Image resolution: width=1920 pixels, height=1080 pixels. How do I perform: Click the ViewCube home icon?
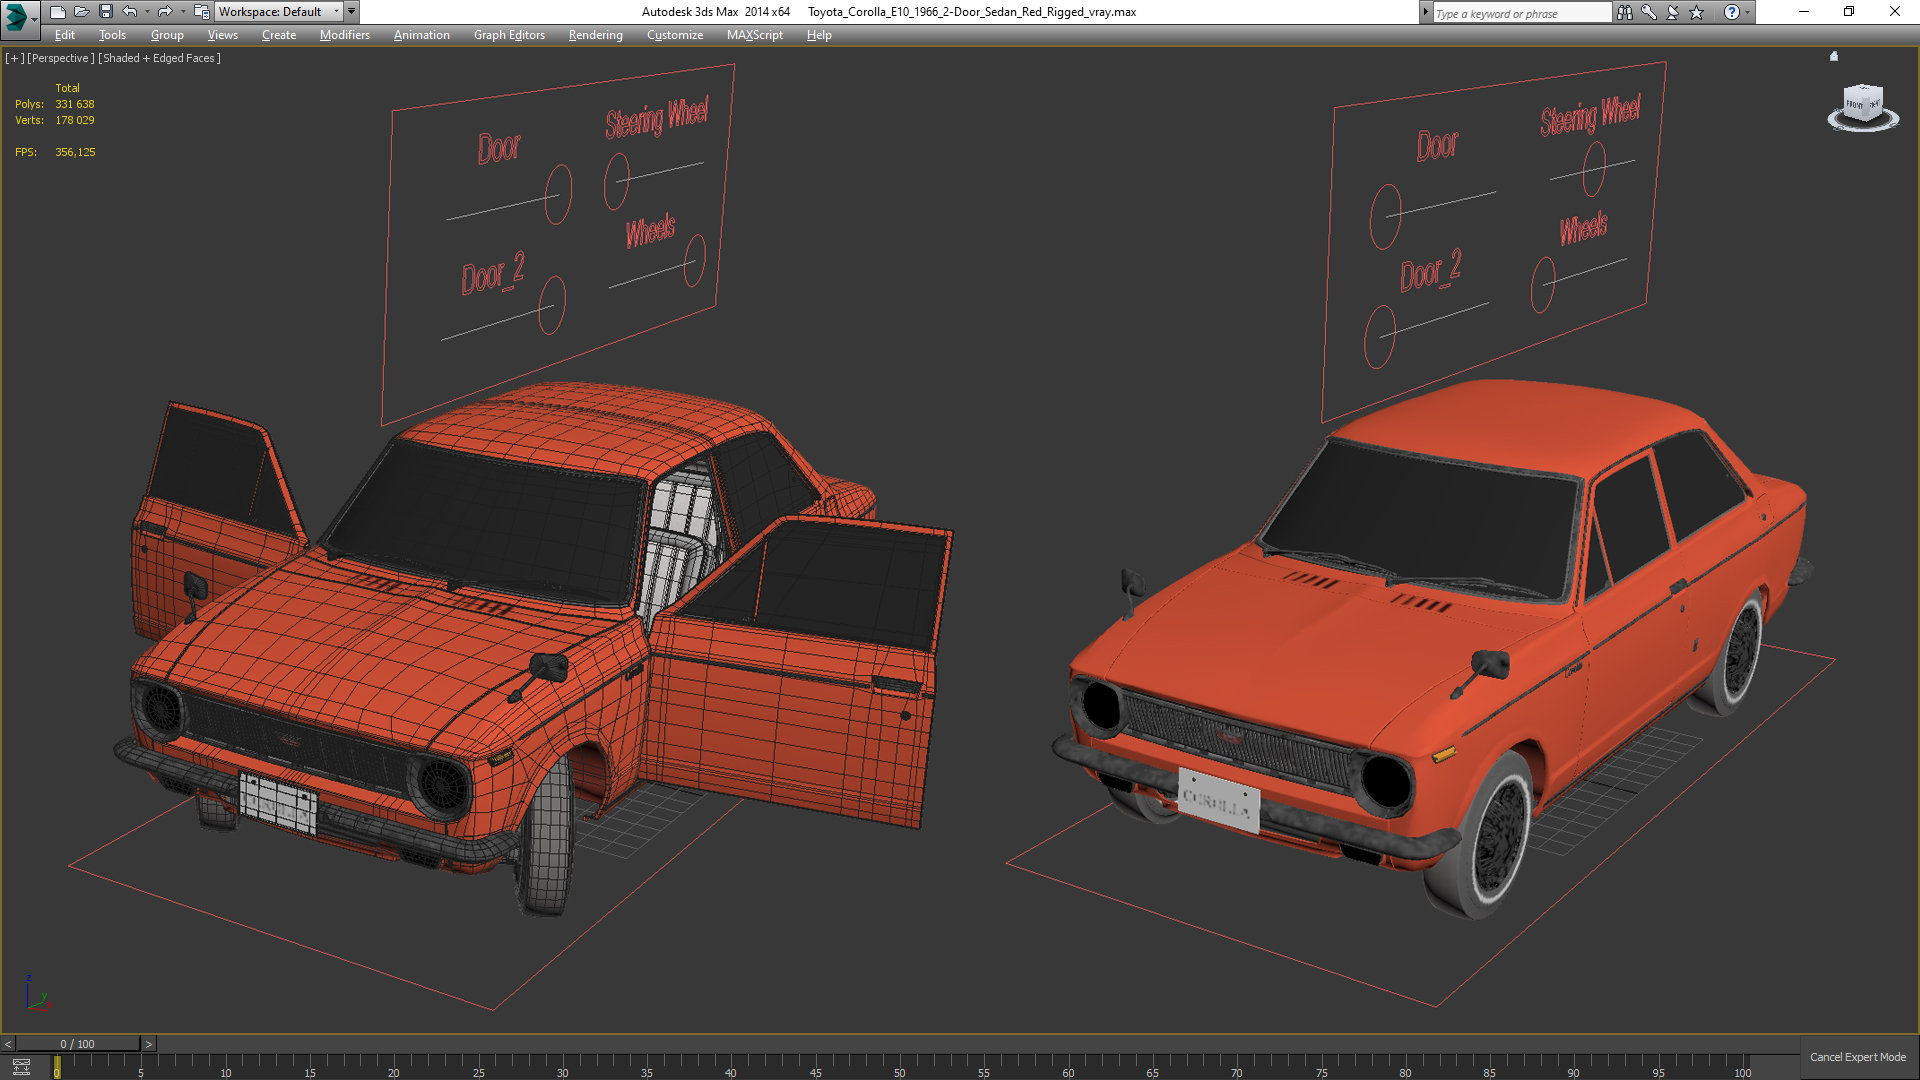(1834, 56)
